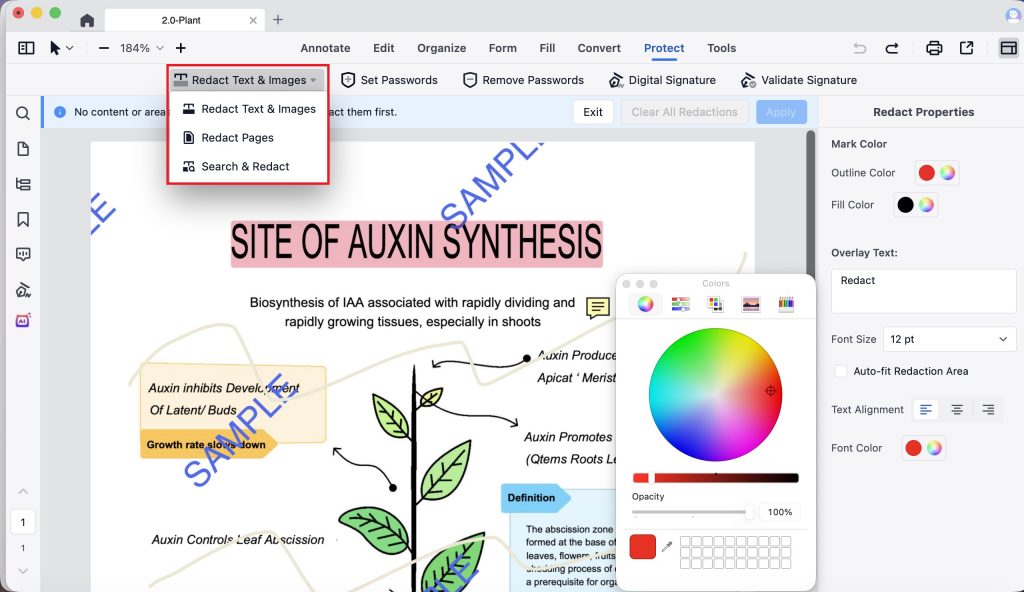
Task: Print the document
Action: tap(934, 48)
